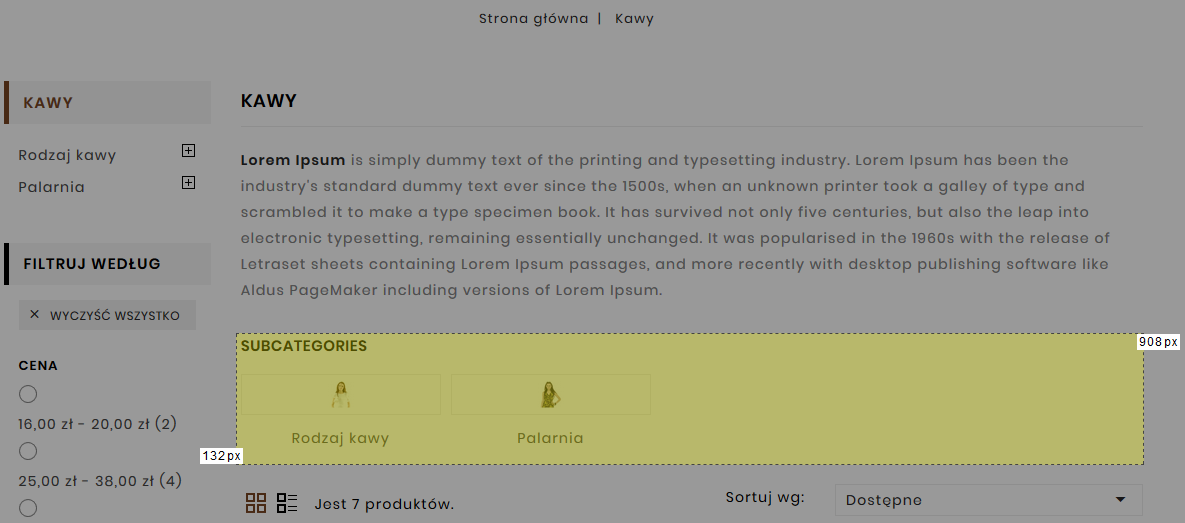Click the KAWY sidebar heading
Image resolution: width=1185 pixels, height=523 pixels.
click(x=48, y=102)
